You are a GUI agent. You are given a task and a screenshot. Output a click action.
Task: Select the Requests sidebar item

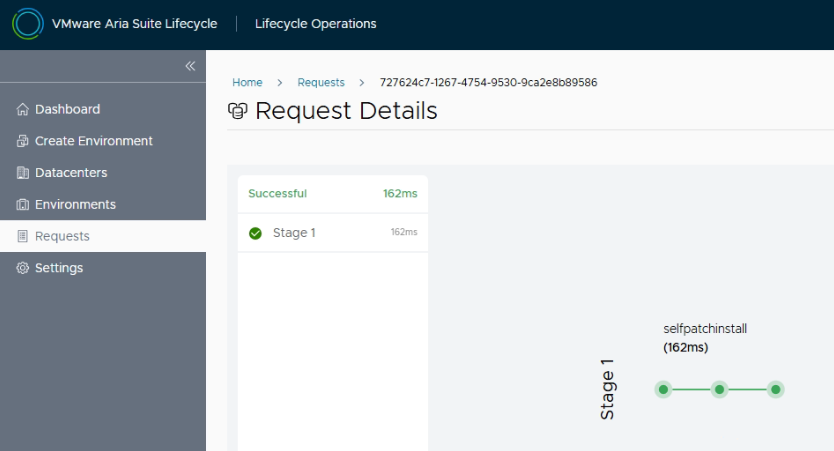click(62, 237)
